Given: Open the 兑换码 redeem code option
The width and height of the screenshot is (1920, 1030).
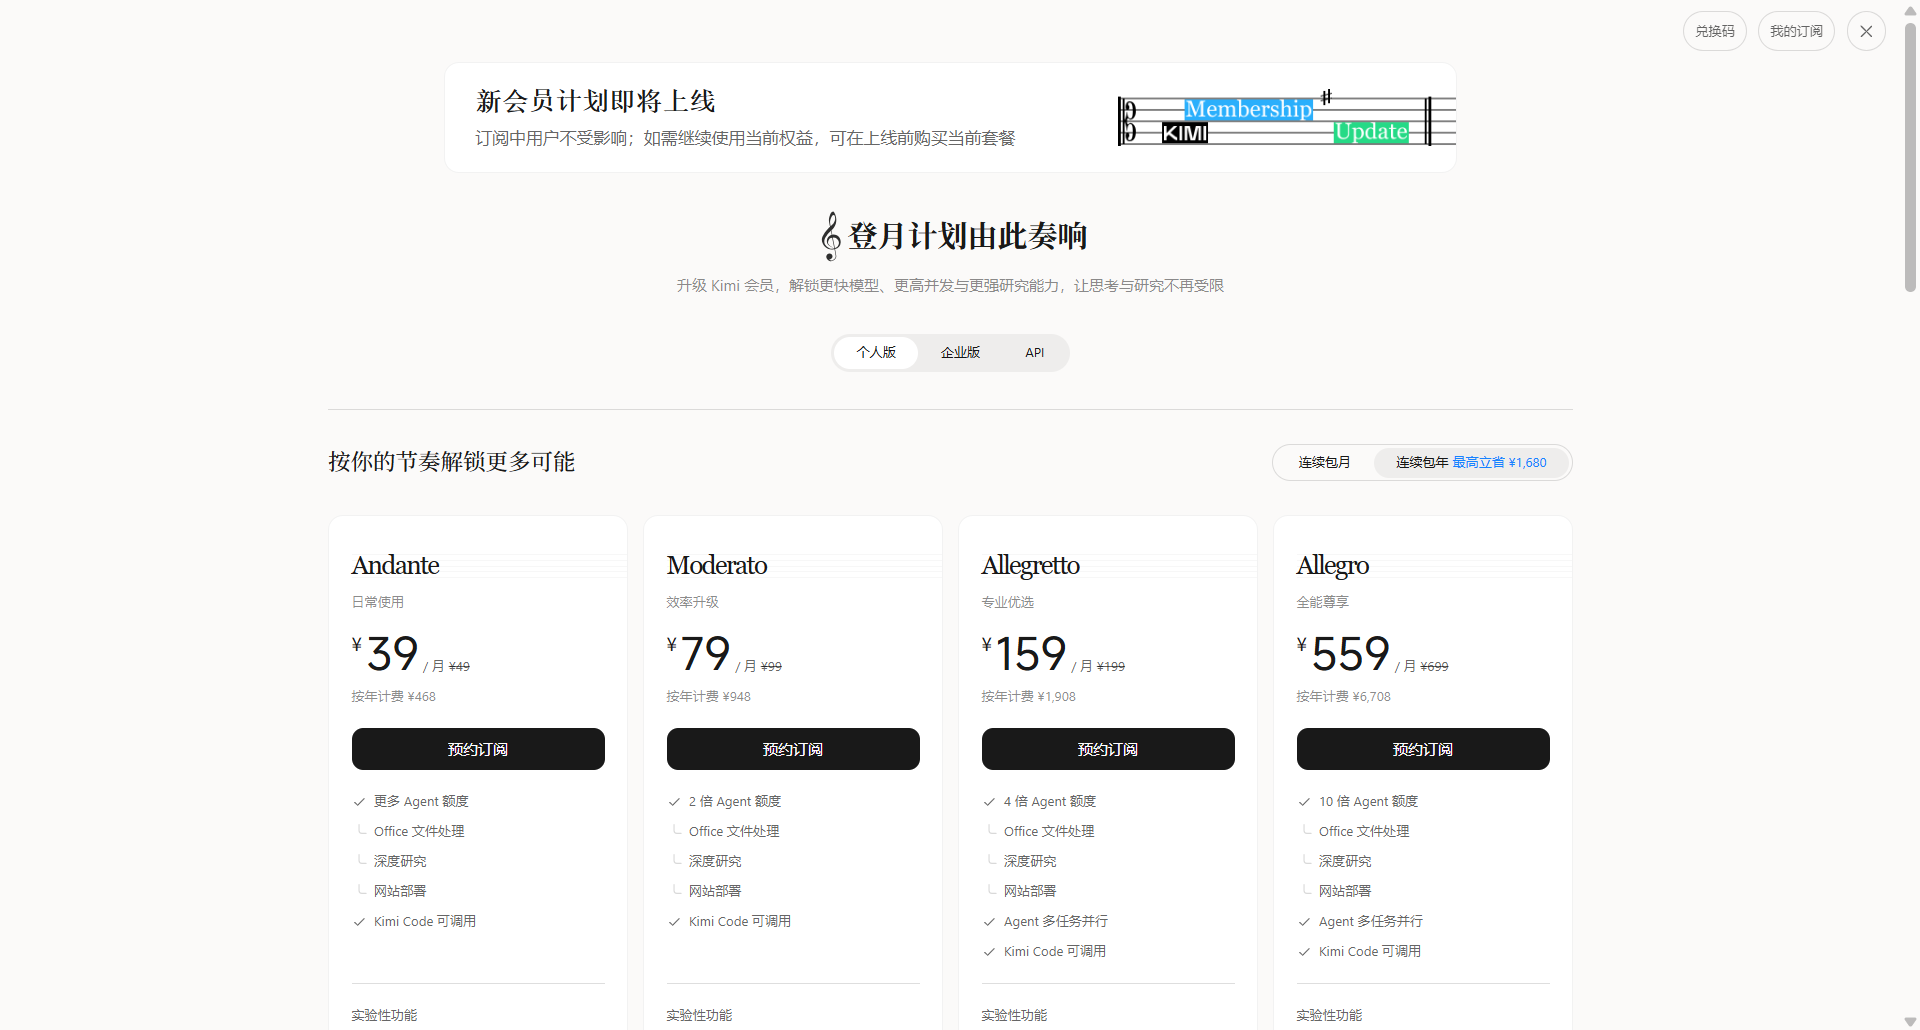Looking at the screenshot, I should [1715, 31].
